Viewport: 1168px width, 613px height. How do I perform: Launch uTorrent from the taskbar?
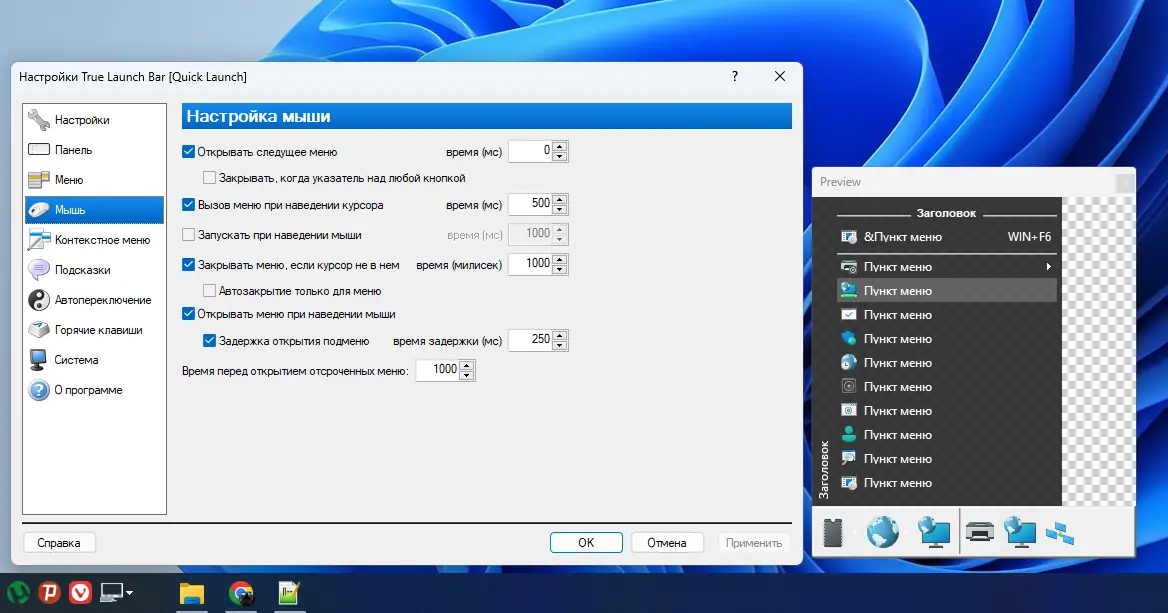tap(17, 592)
